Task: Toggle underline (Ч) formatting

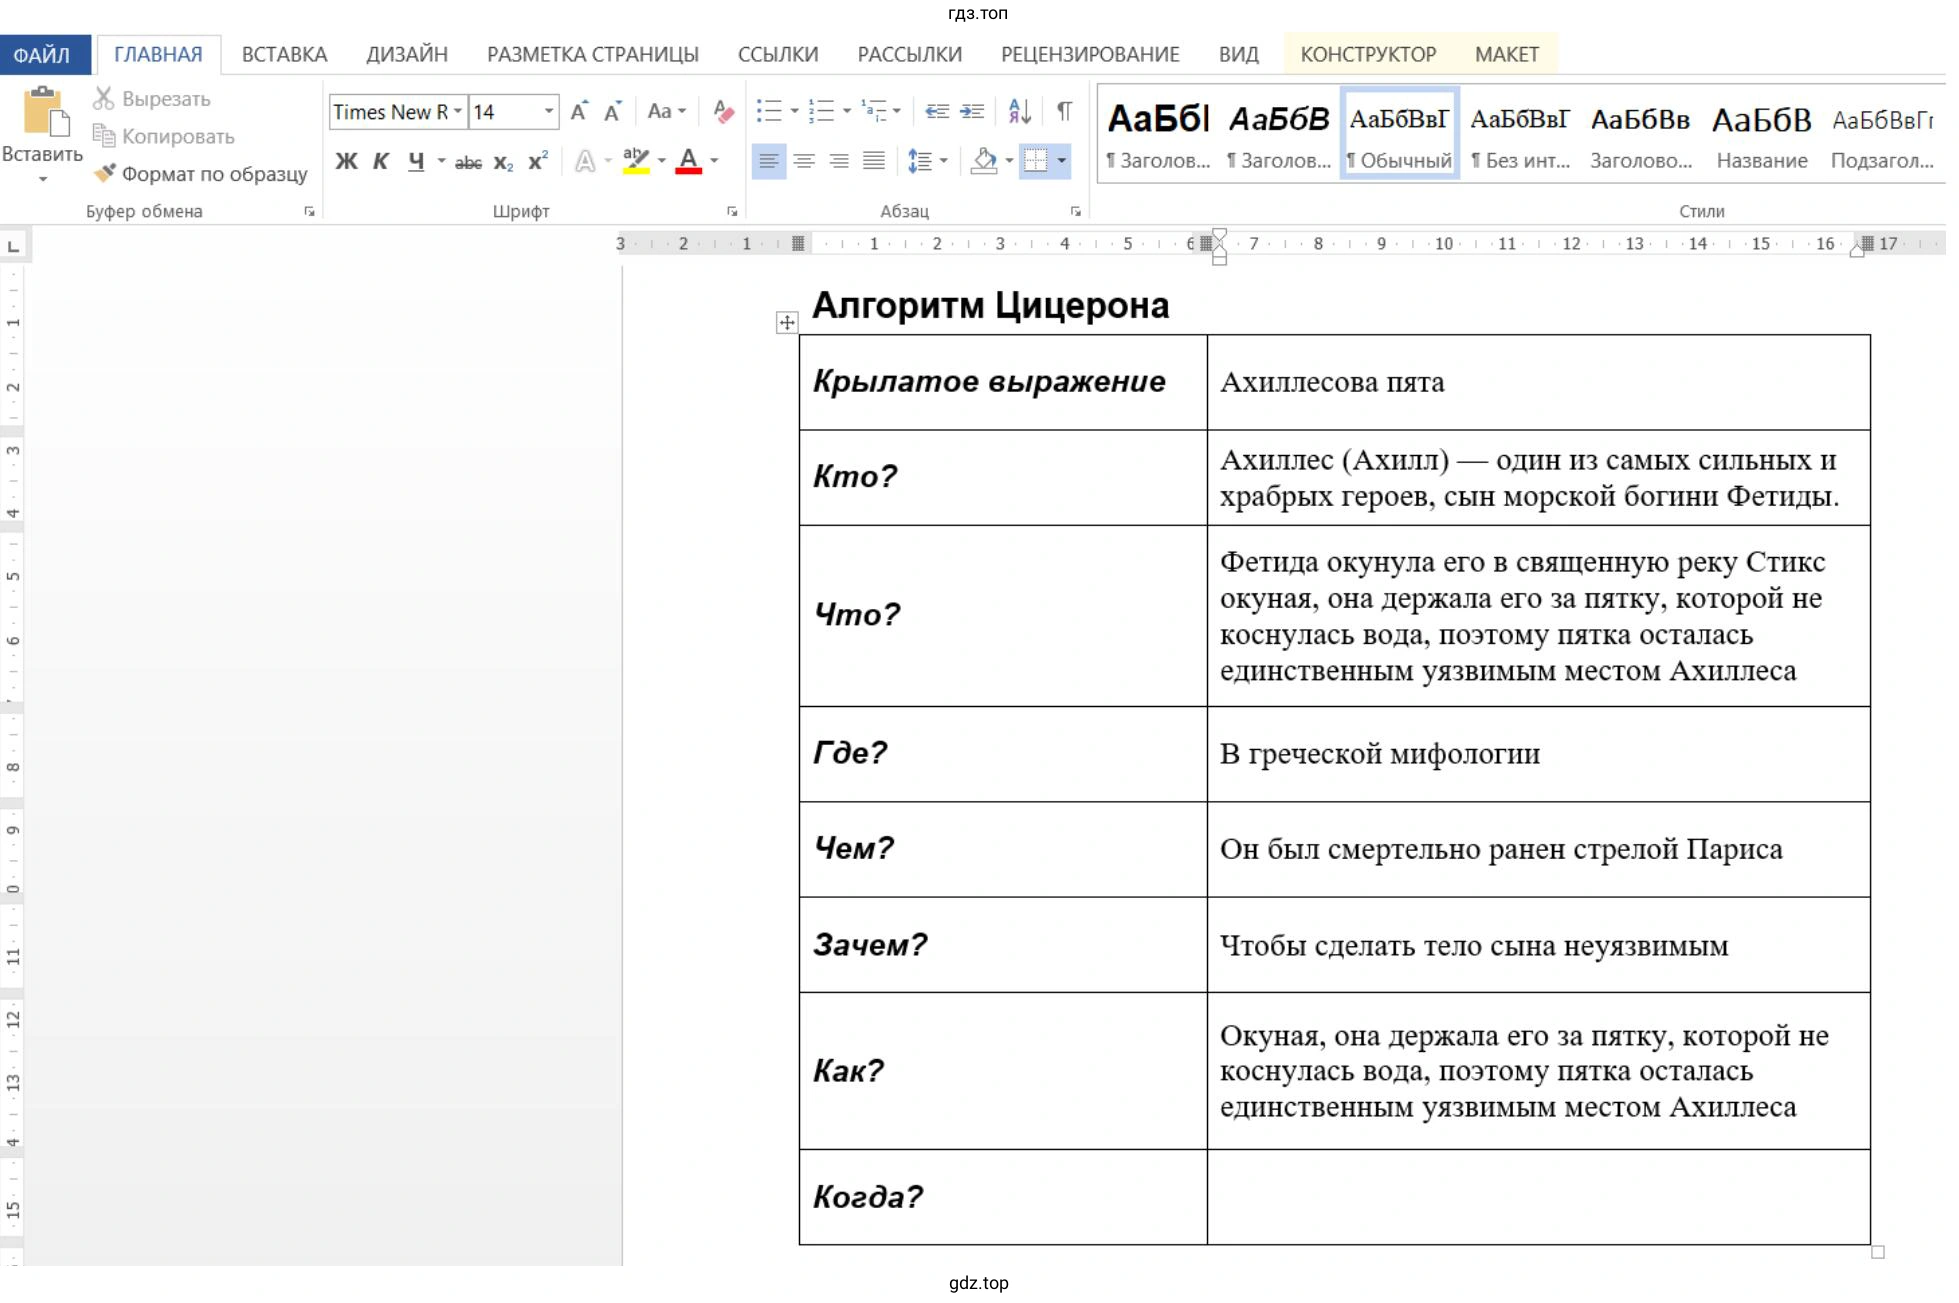Action: 416,161
